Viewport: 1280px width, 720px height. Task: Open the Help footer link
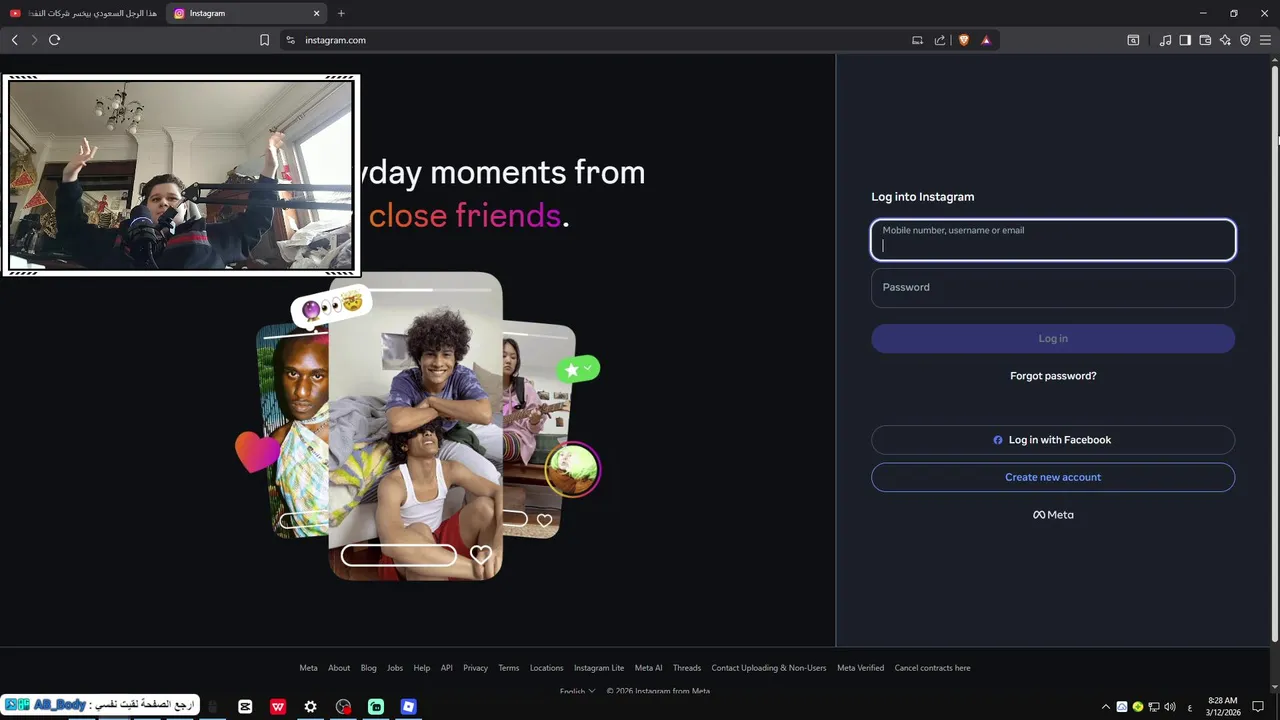[422, 668]
